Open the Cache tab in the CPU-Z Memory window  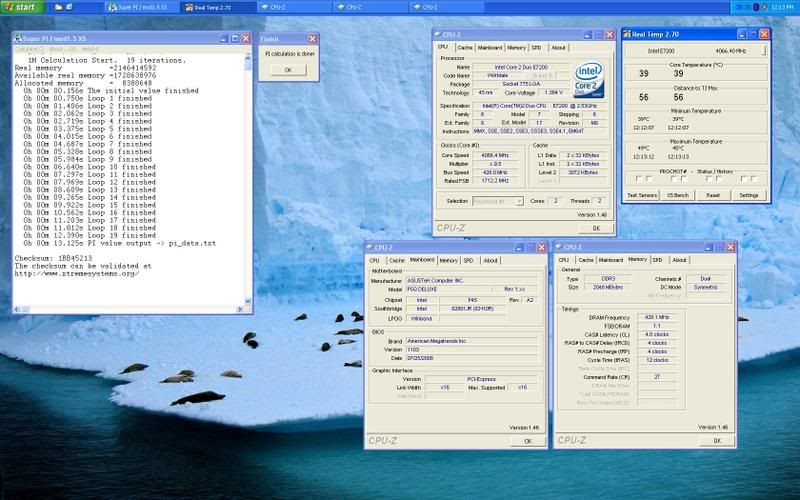click(x=586, y=260)
